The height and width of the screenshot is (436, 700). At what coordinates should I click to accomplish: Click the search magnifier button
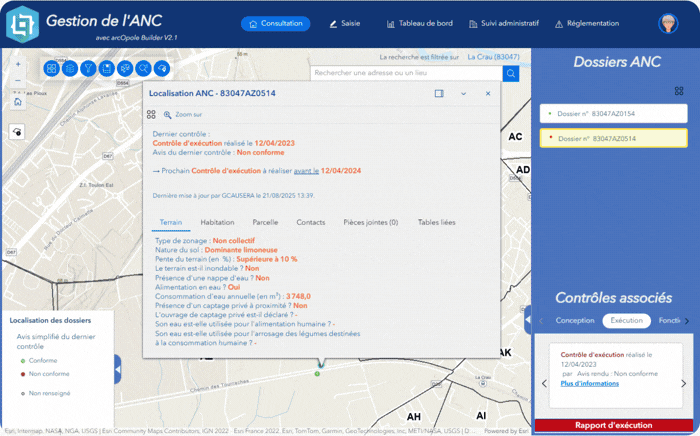511,73
